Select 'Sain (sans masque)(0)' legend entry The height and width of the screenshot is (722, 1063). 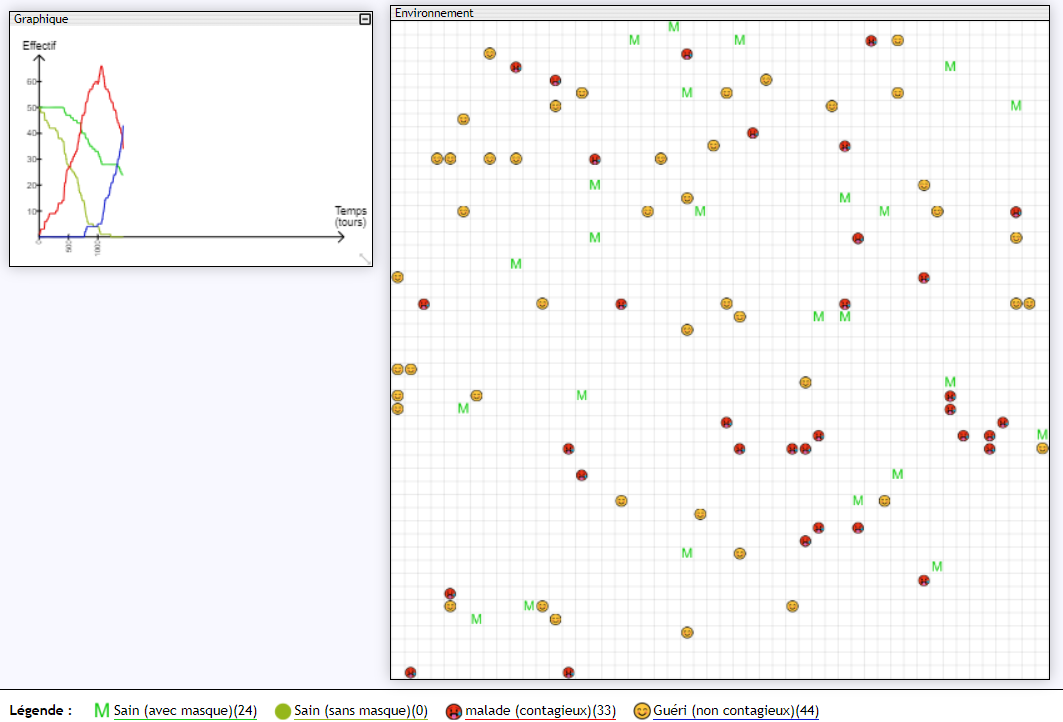point(361,711)
